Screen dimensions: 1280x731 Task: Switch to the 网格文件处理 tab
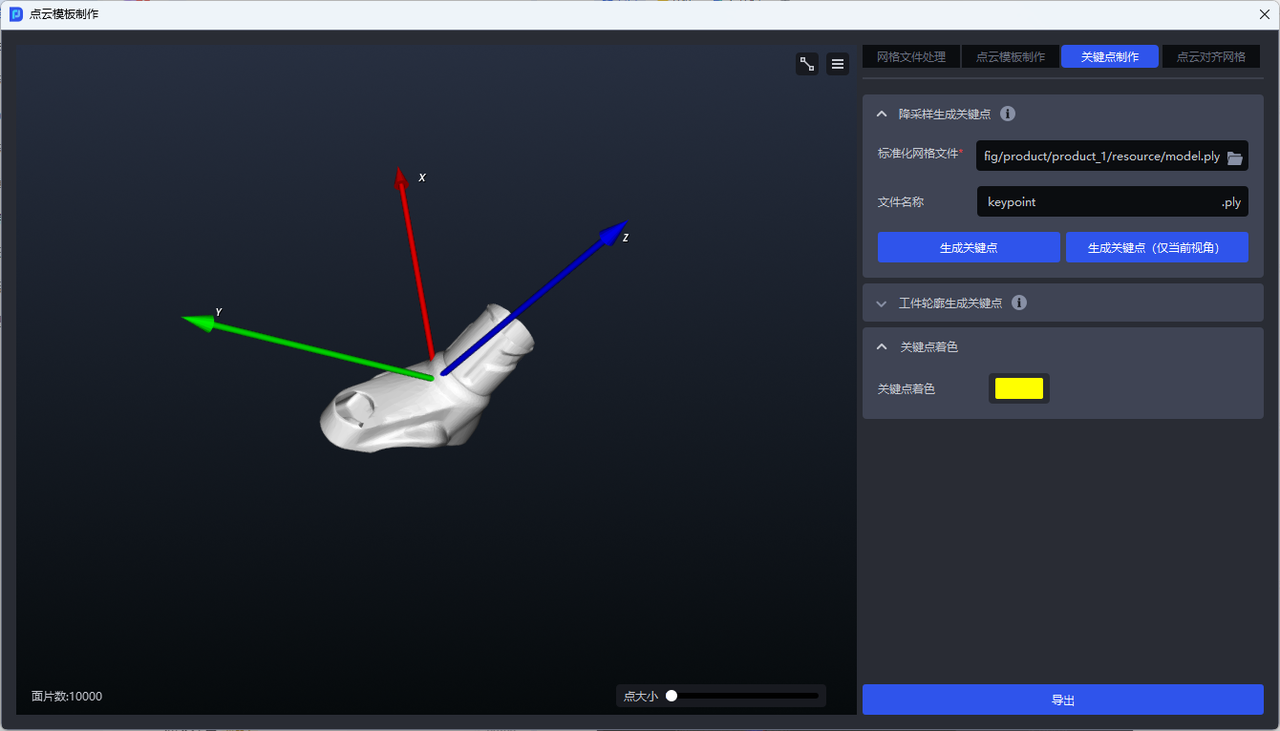(x=911, y=57)
